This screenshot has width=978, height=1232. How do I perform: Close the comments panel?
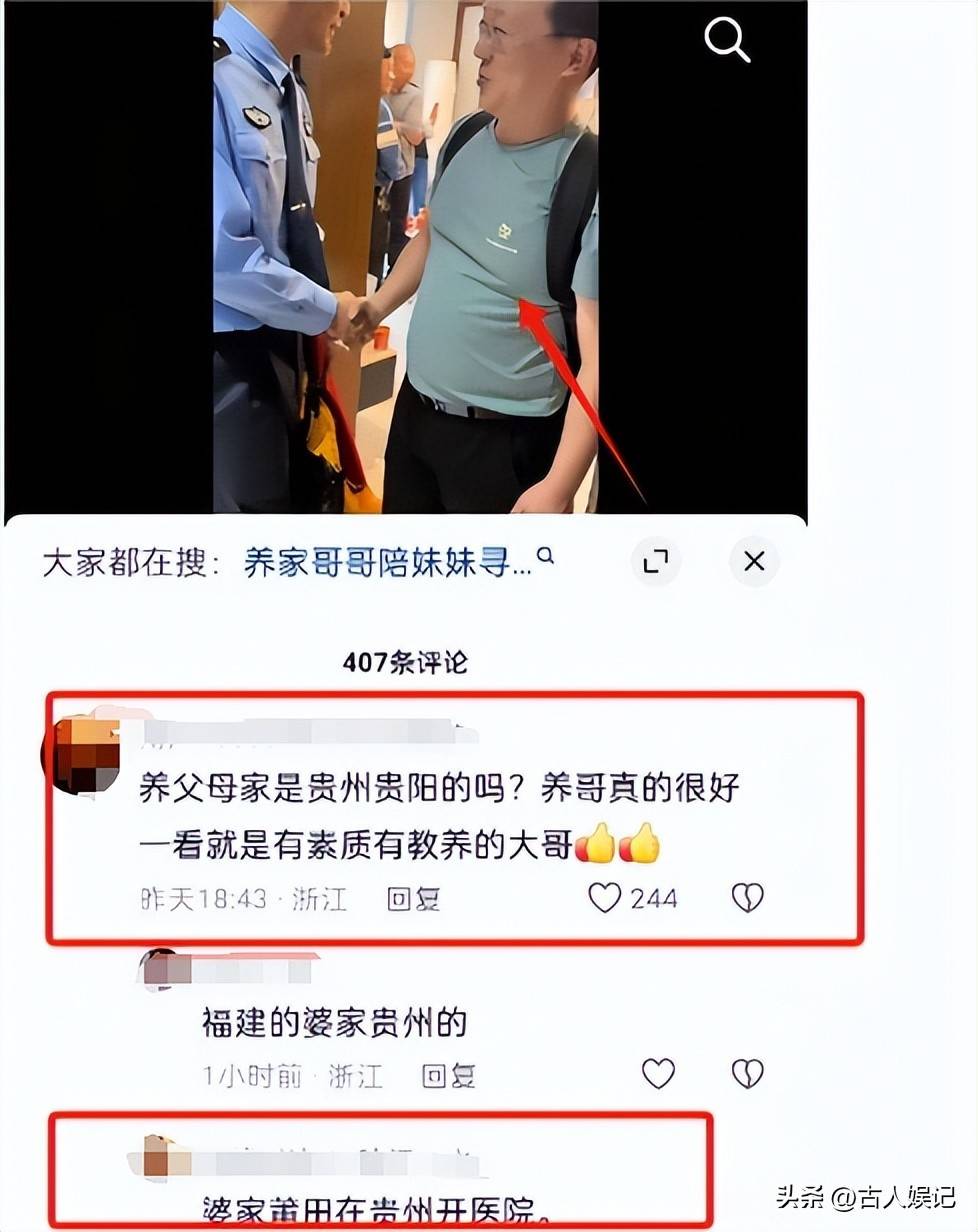(x=754, y=562)
